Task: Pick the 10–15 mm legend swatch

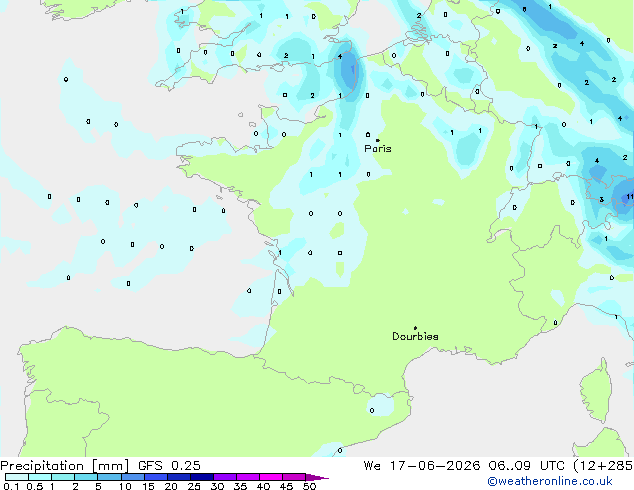Action: pos(132,477)
